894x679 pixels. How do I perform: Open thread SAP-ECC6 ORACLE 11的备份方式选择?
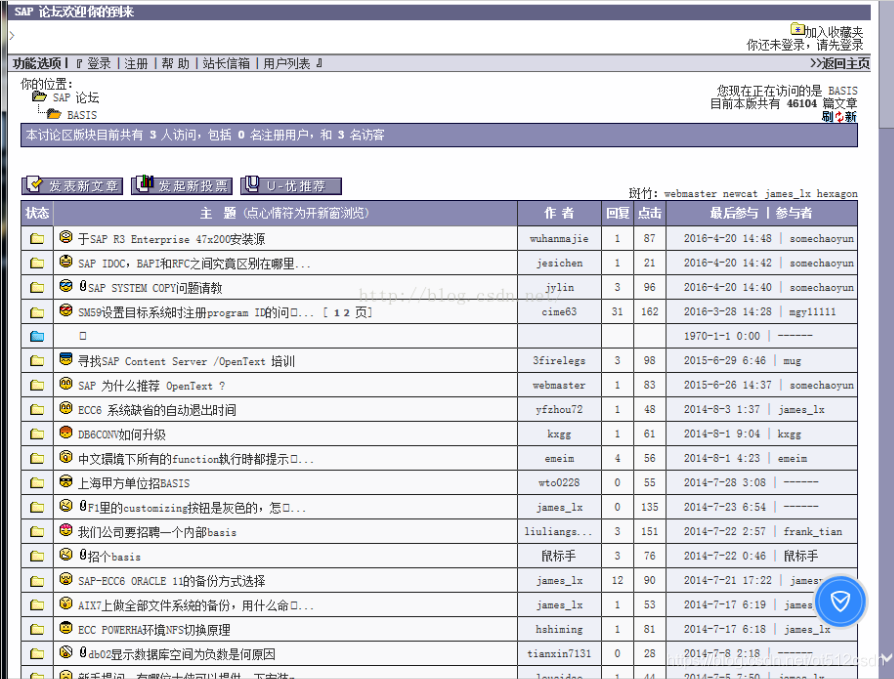(x=171, y=582)
